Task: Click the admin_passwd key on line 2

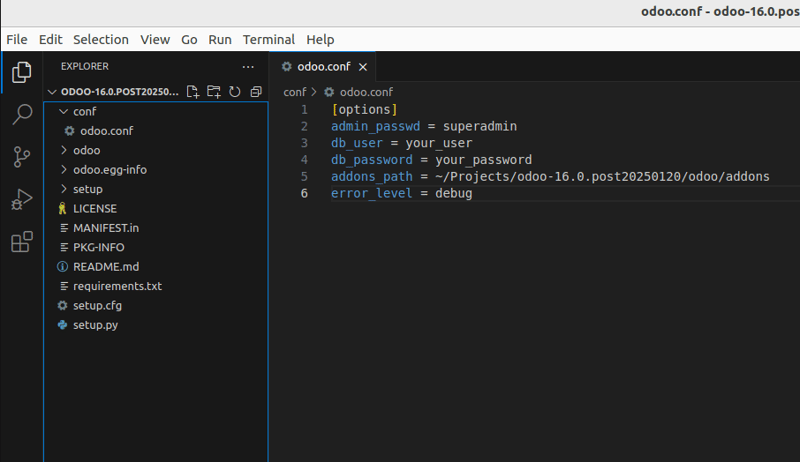Action: [376, 126]
